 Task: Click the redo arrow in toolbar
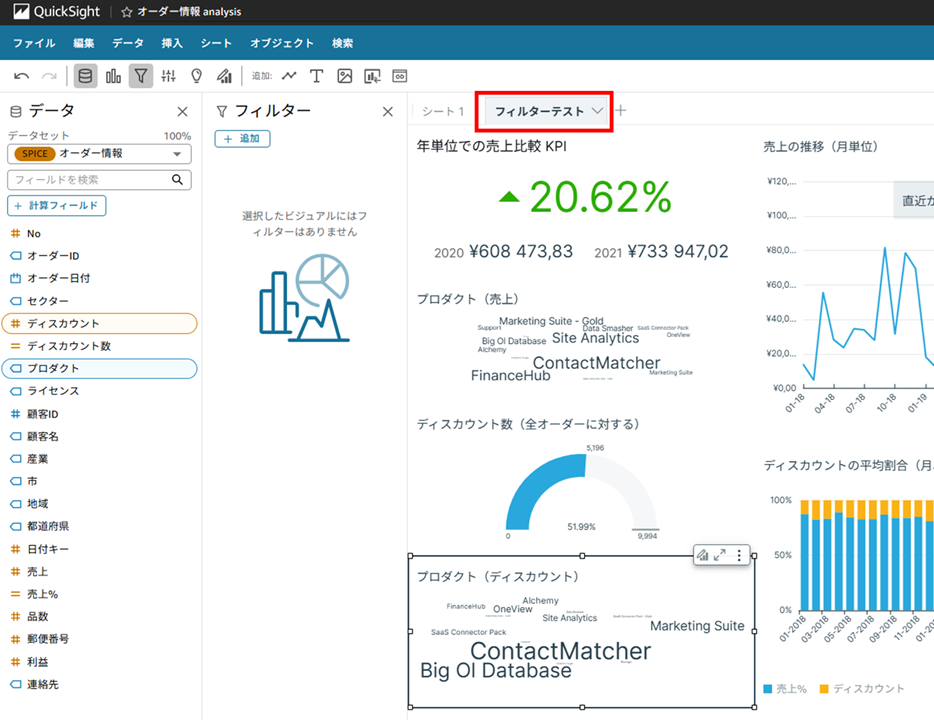pyautogui.click(x=49, y=76)
